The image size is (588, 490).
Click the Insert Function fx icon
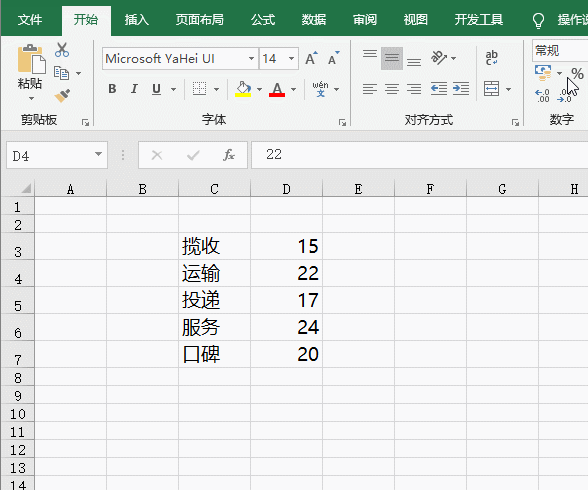228,155
